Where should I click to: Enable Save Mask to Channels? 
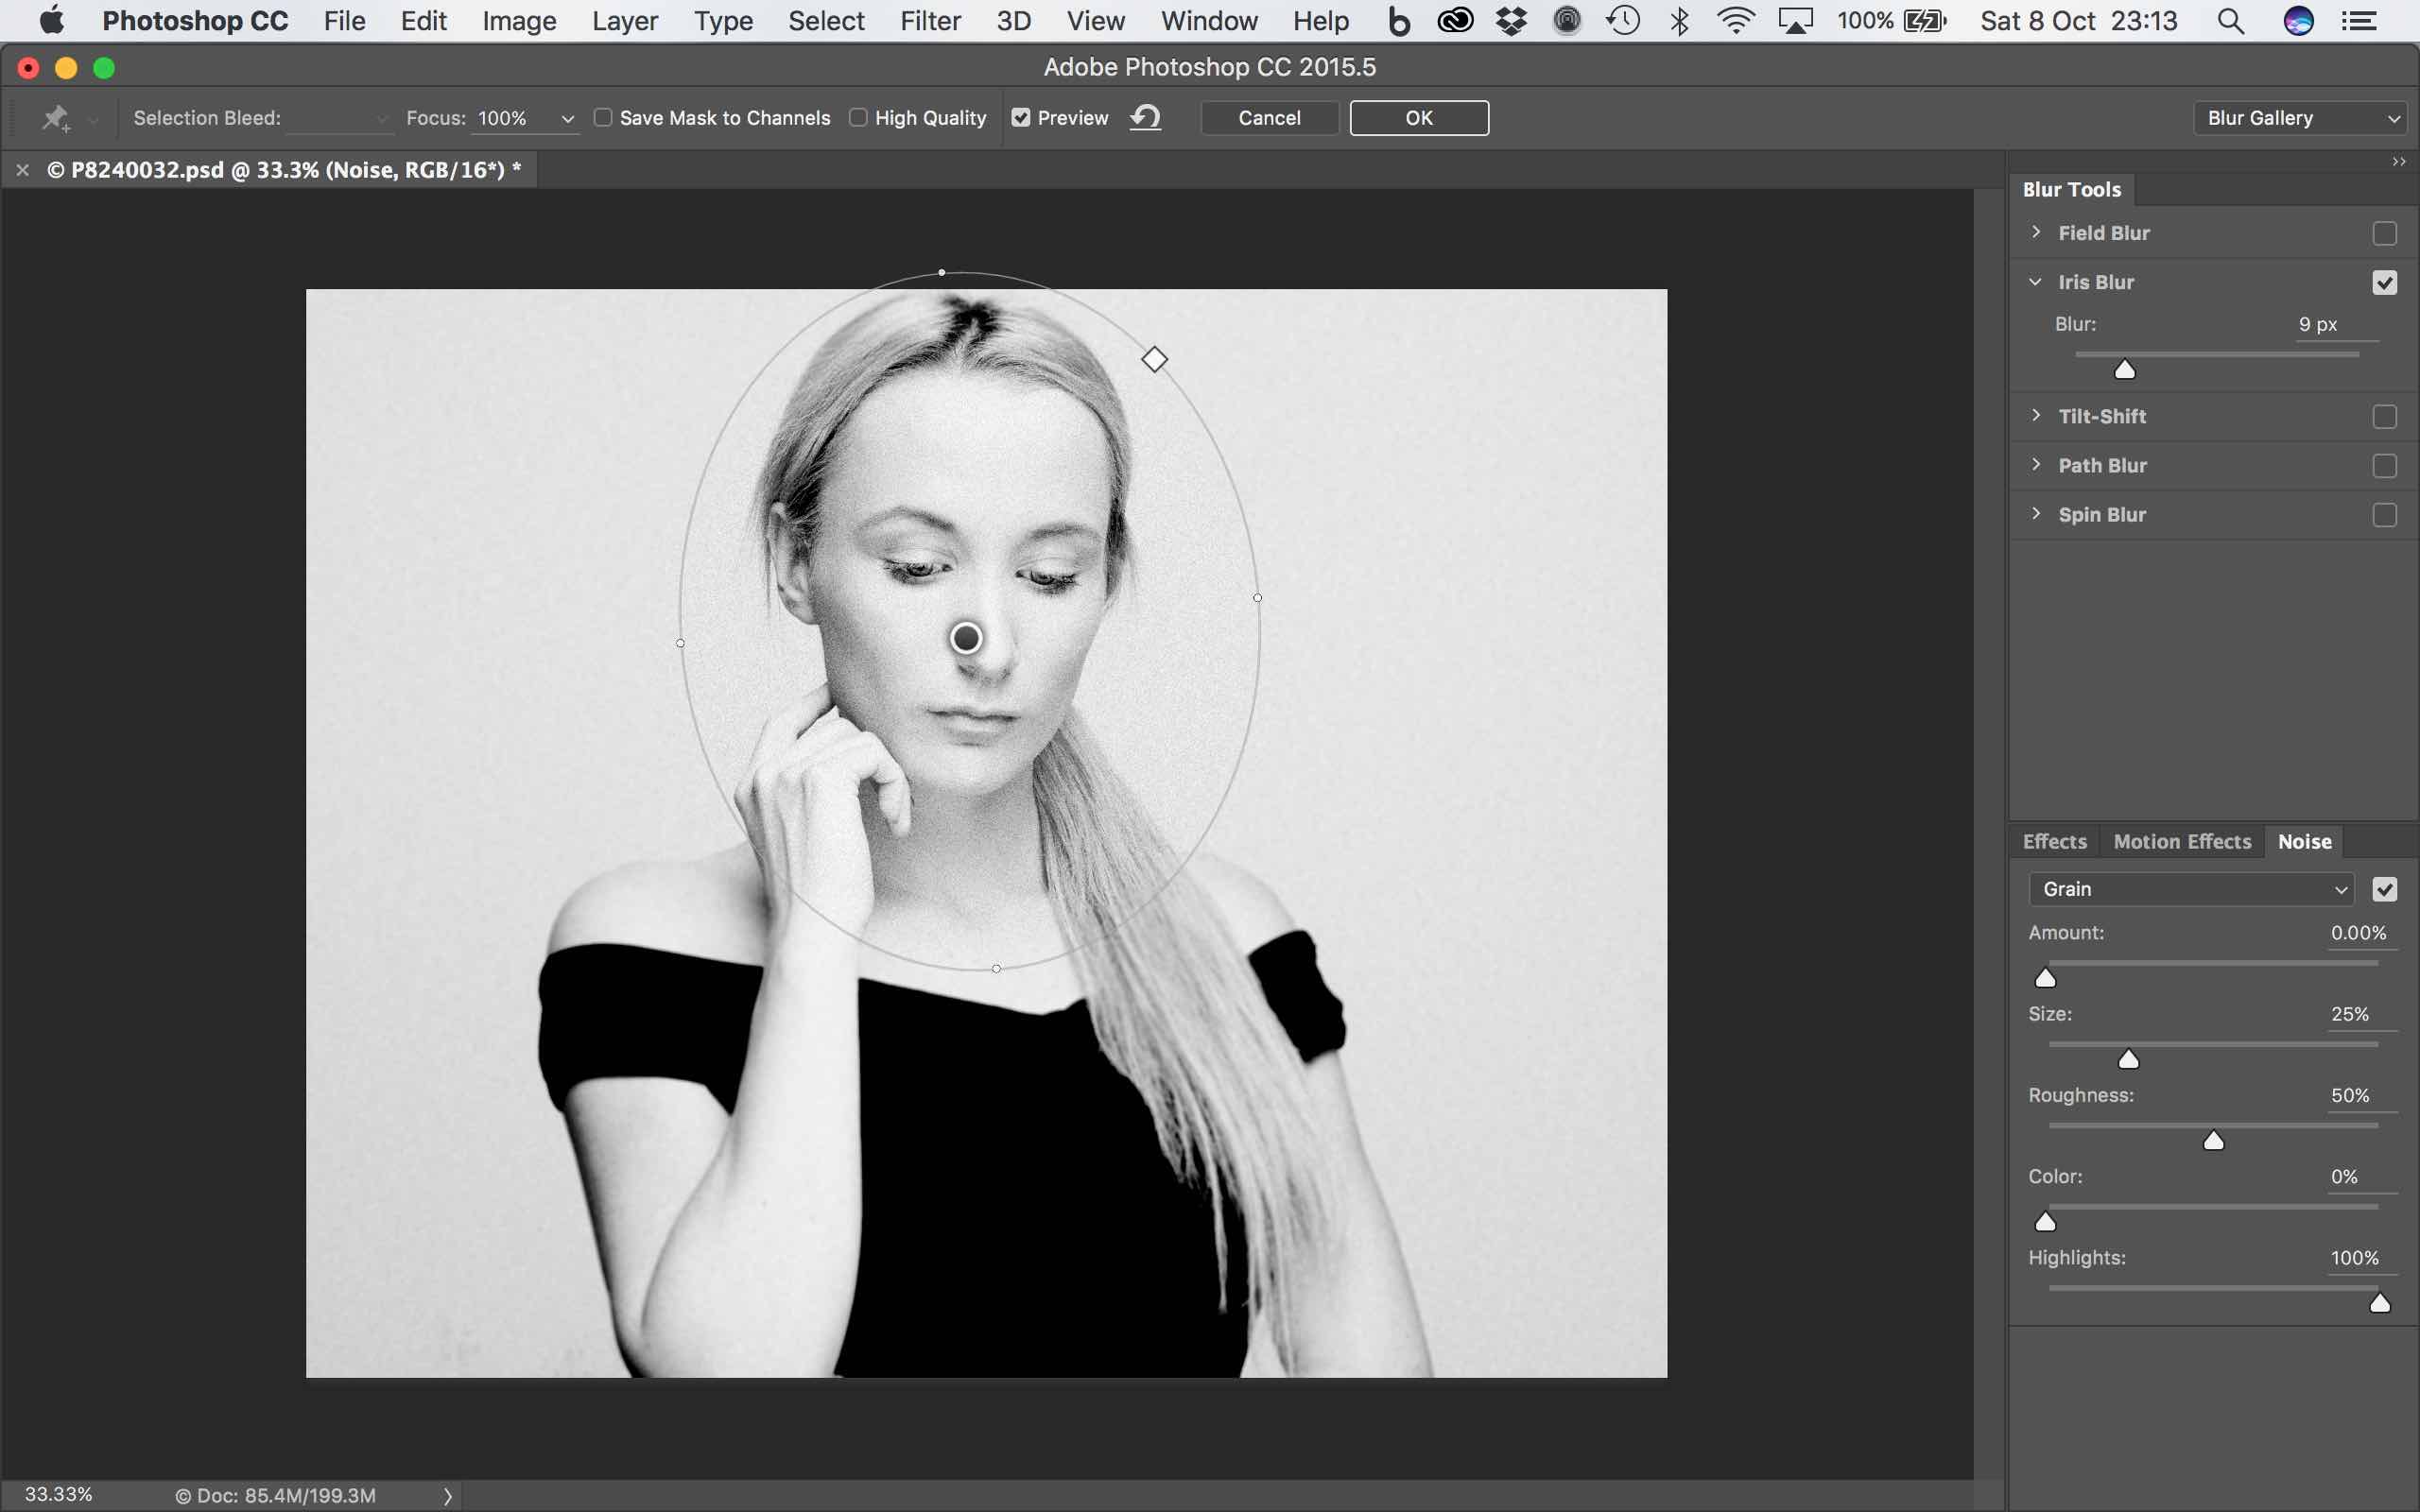click(x=603, y=118)
